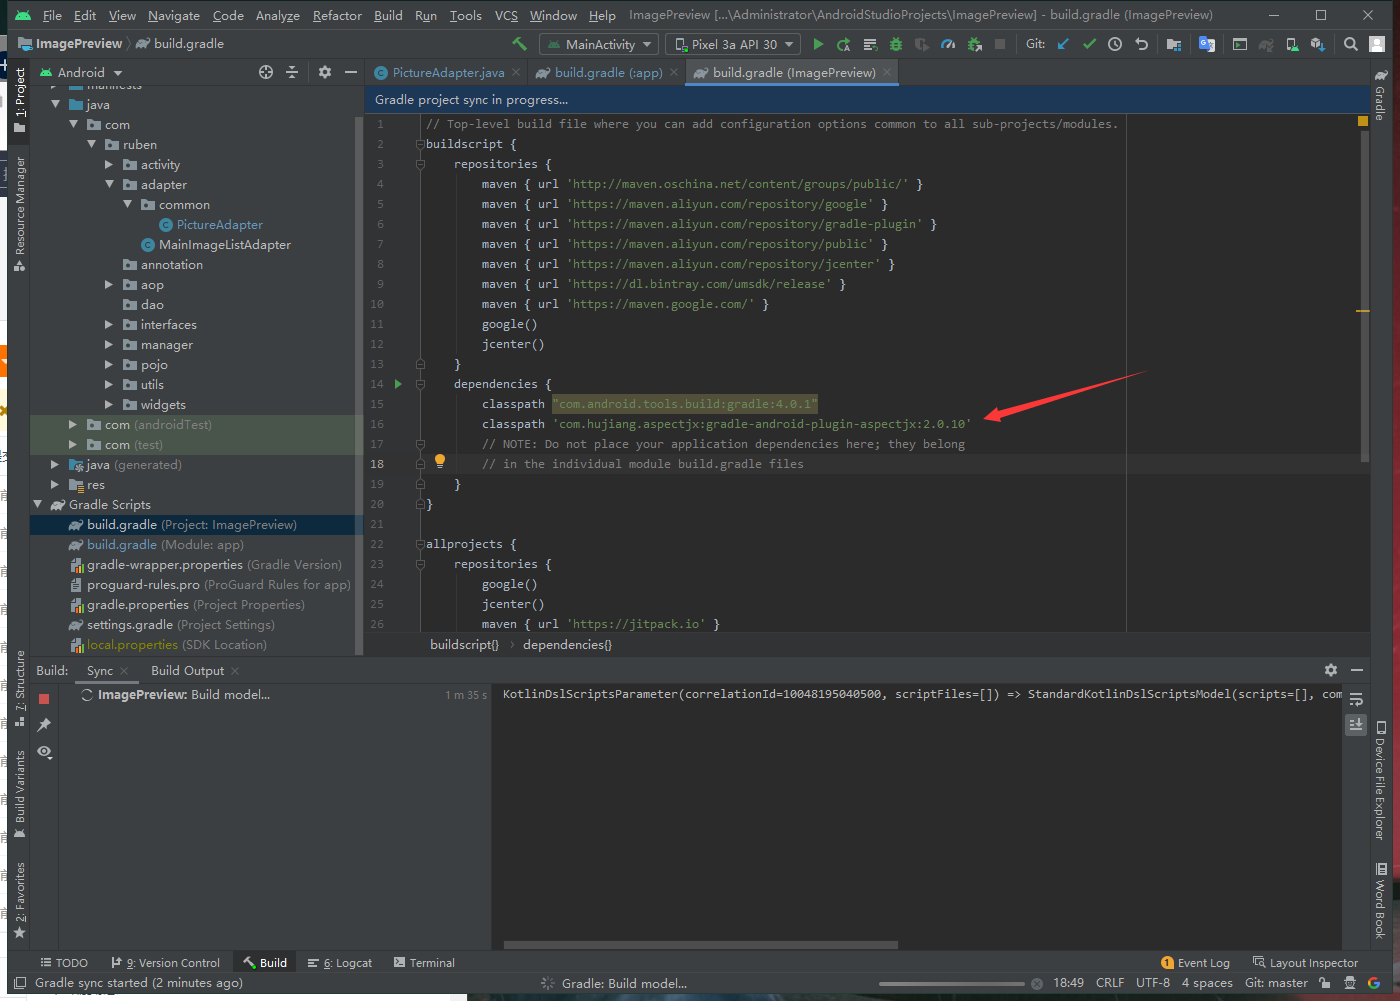Viewport: 1400px width, 1001px height.
Task: Stop the Gradle sync with red square
Action: tap(44, 698)
